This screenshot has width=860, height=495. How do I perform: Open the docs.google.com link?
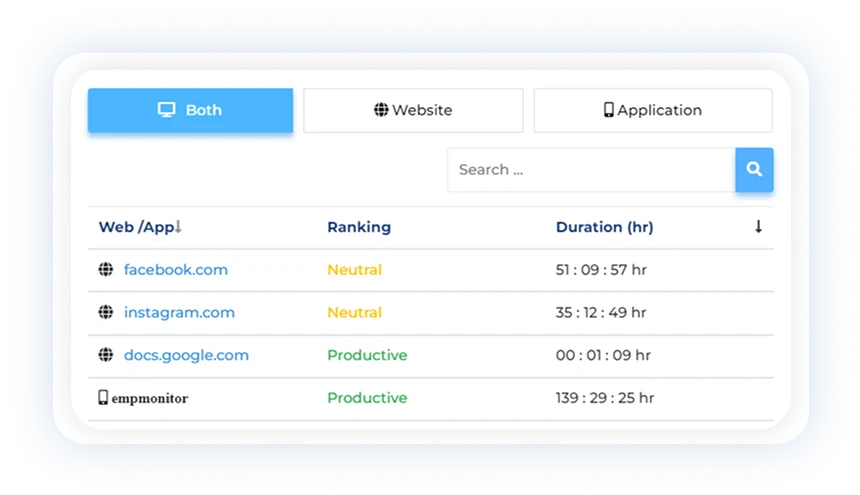tap(186, 355)
